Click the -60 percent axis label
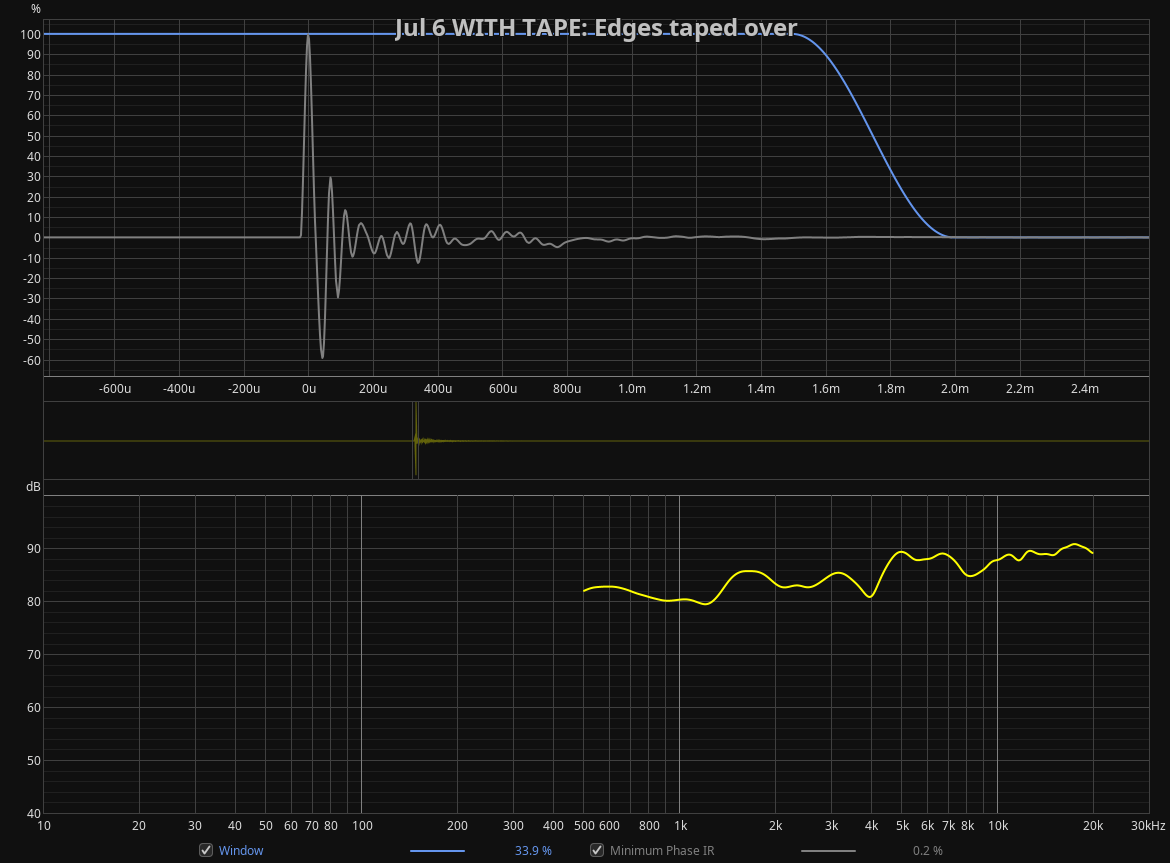 (x=31, y=360)
